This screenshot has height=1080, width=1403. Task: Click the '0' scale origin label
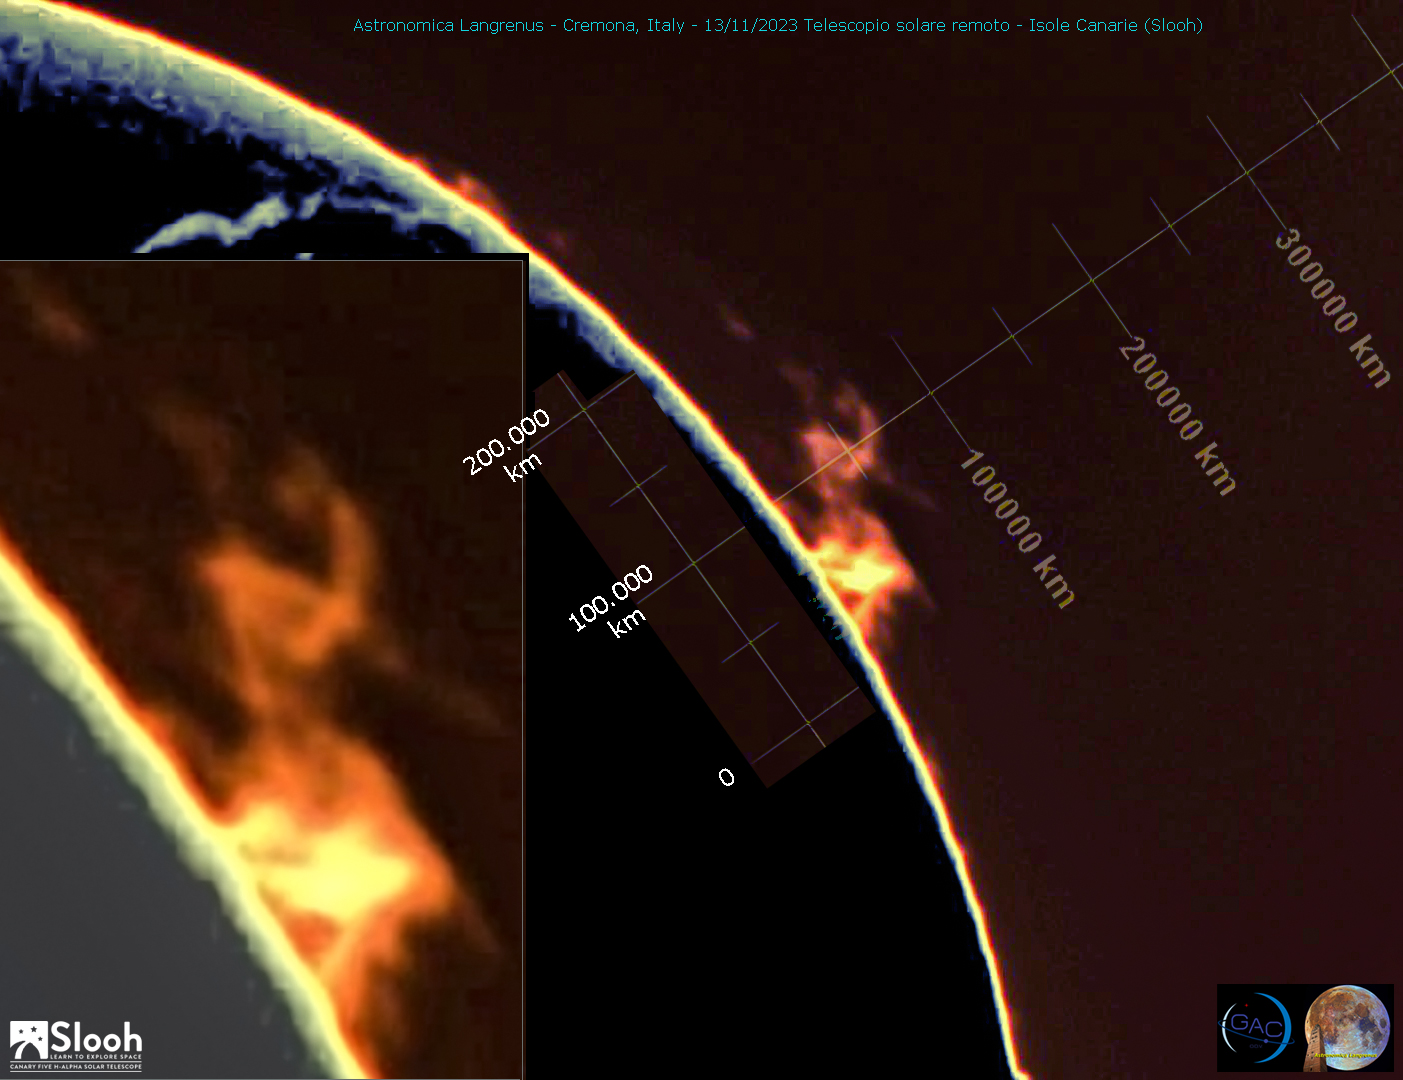[727, 777]
